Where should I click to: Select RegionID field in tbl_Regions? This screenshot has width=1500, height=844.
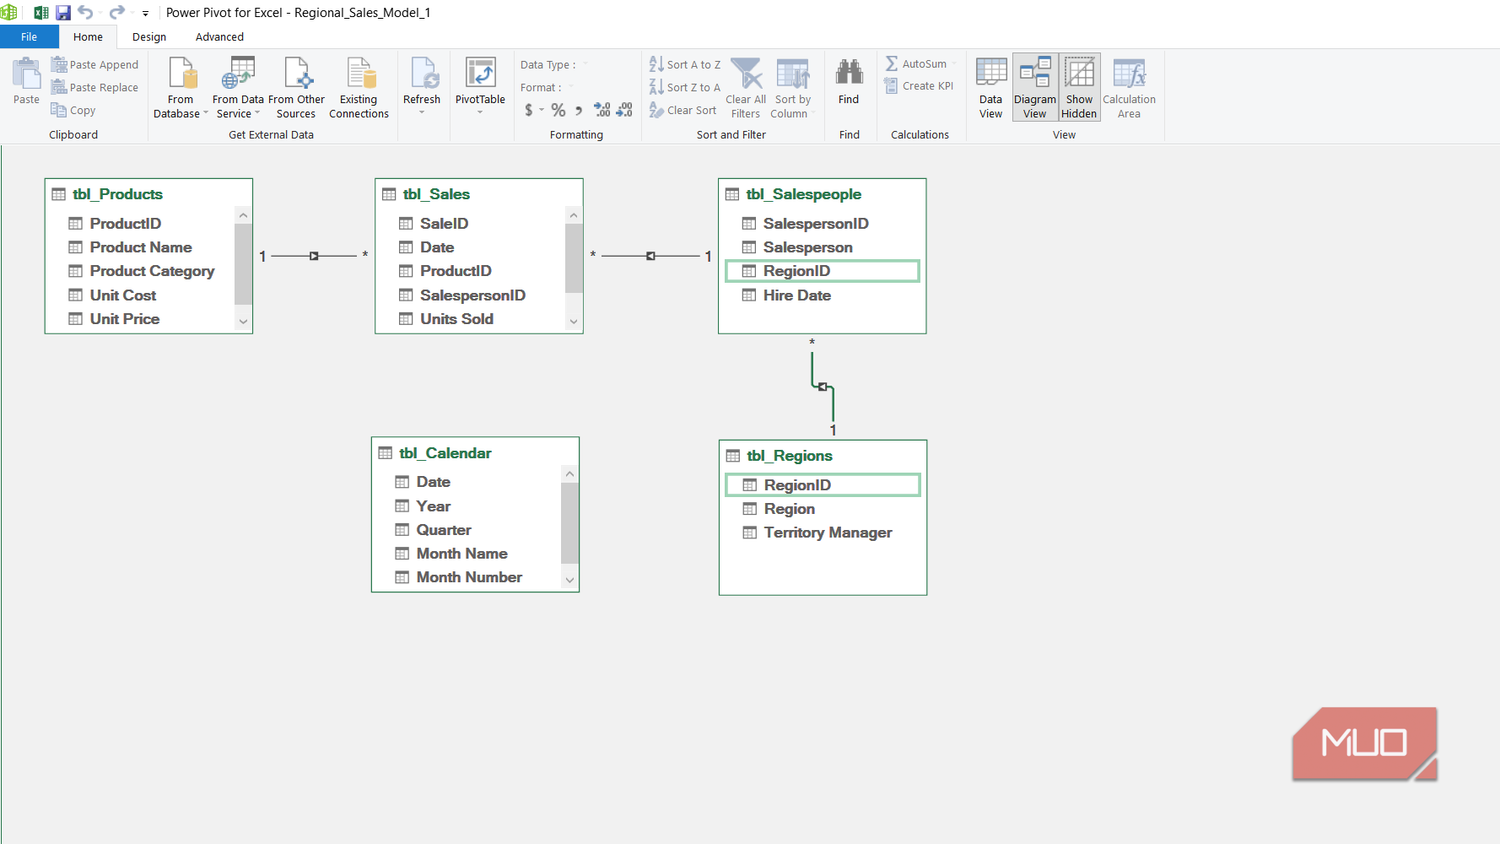(822, 485)
